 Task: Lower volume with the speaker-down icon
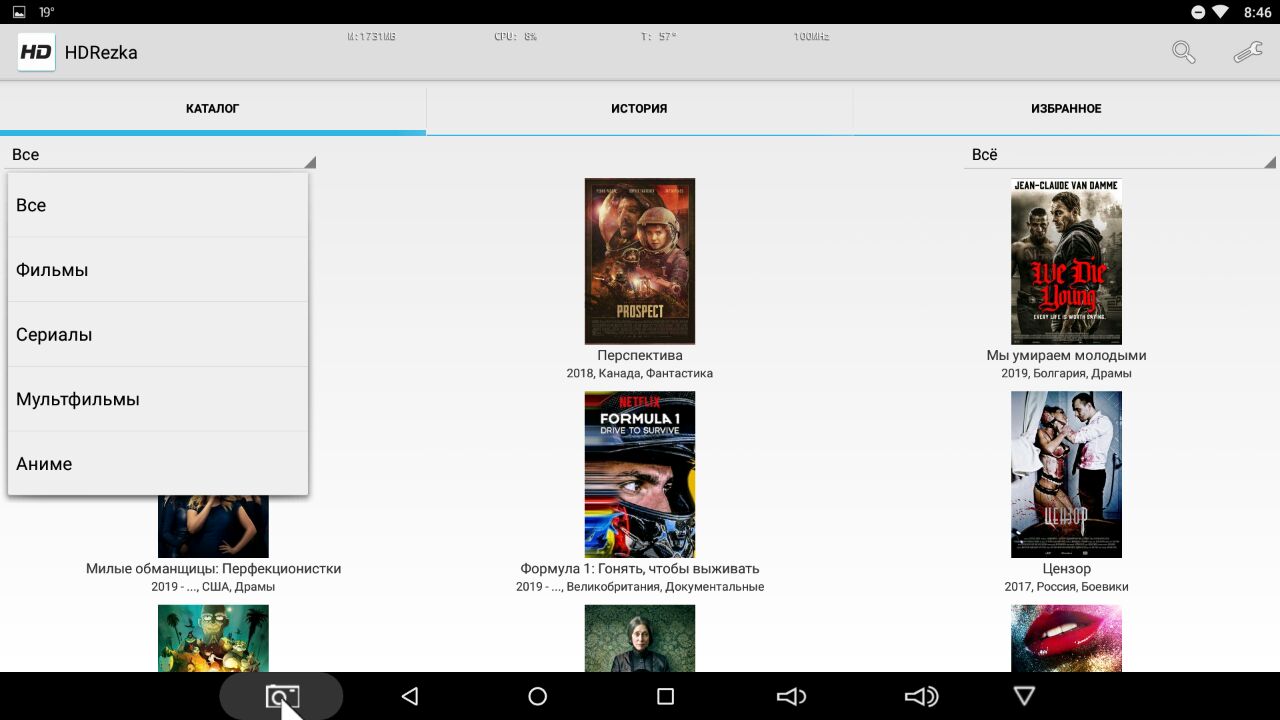pyautogui.click(x=792, y=696)
